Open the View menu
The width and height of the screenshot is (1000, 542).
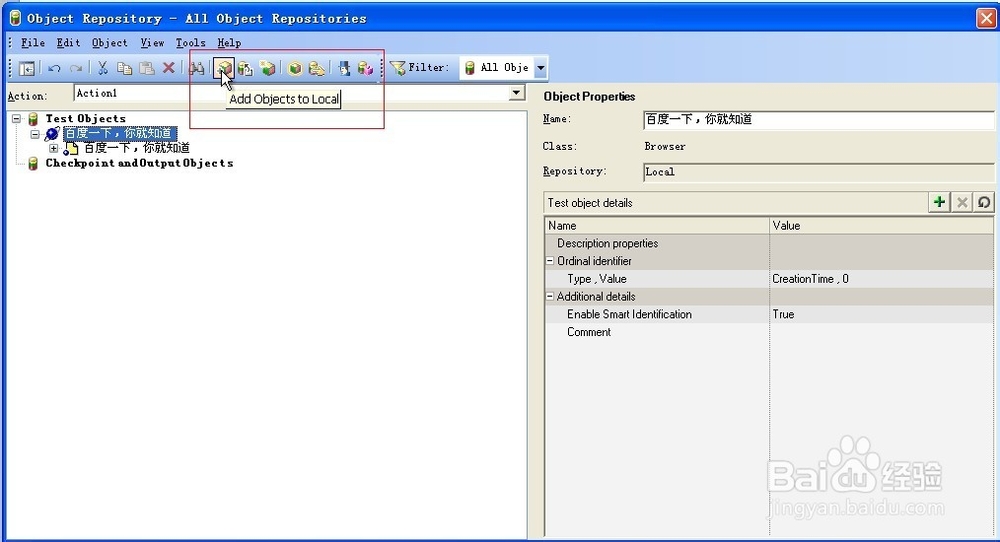152,43
